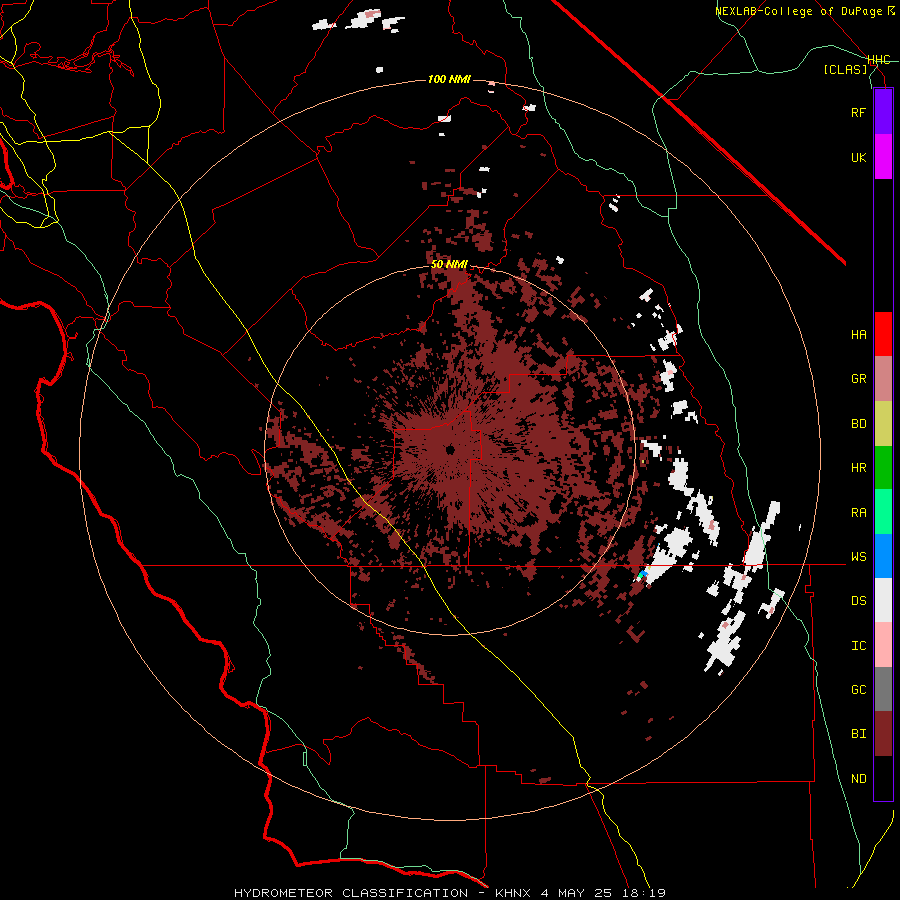
Task: Click the BD legend label
Action: (x=858, y=424)
